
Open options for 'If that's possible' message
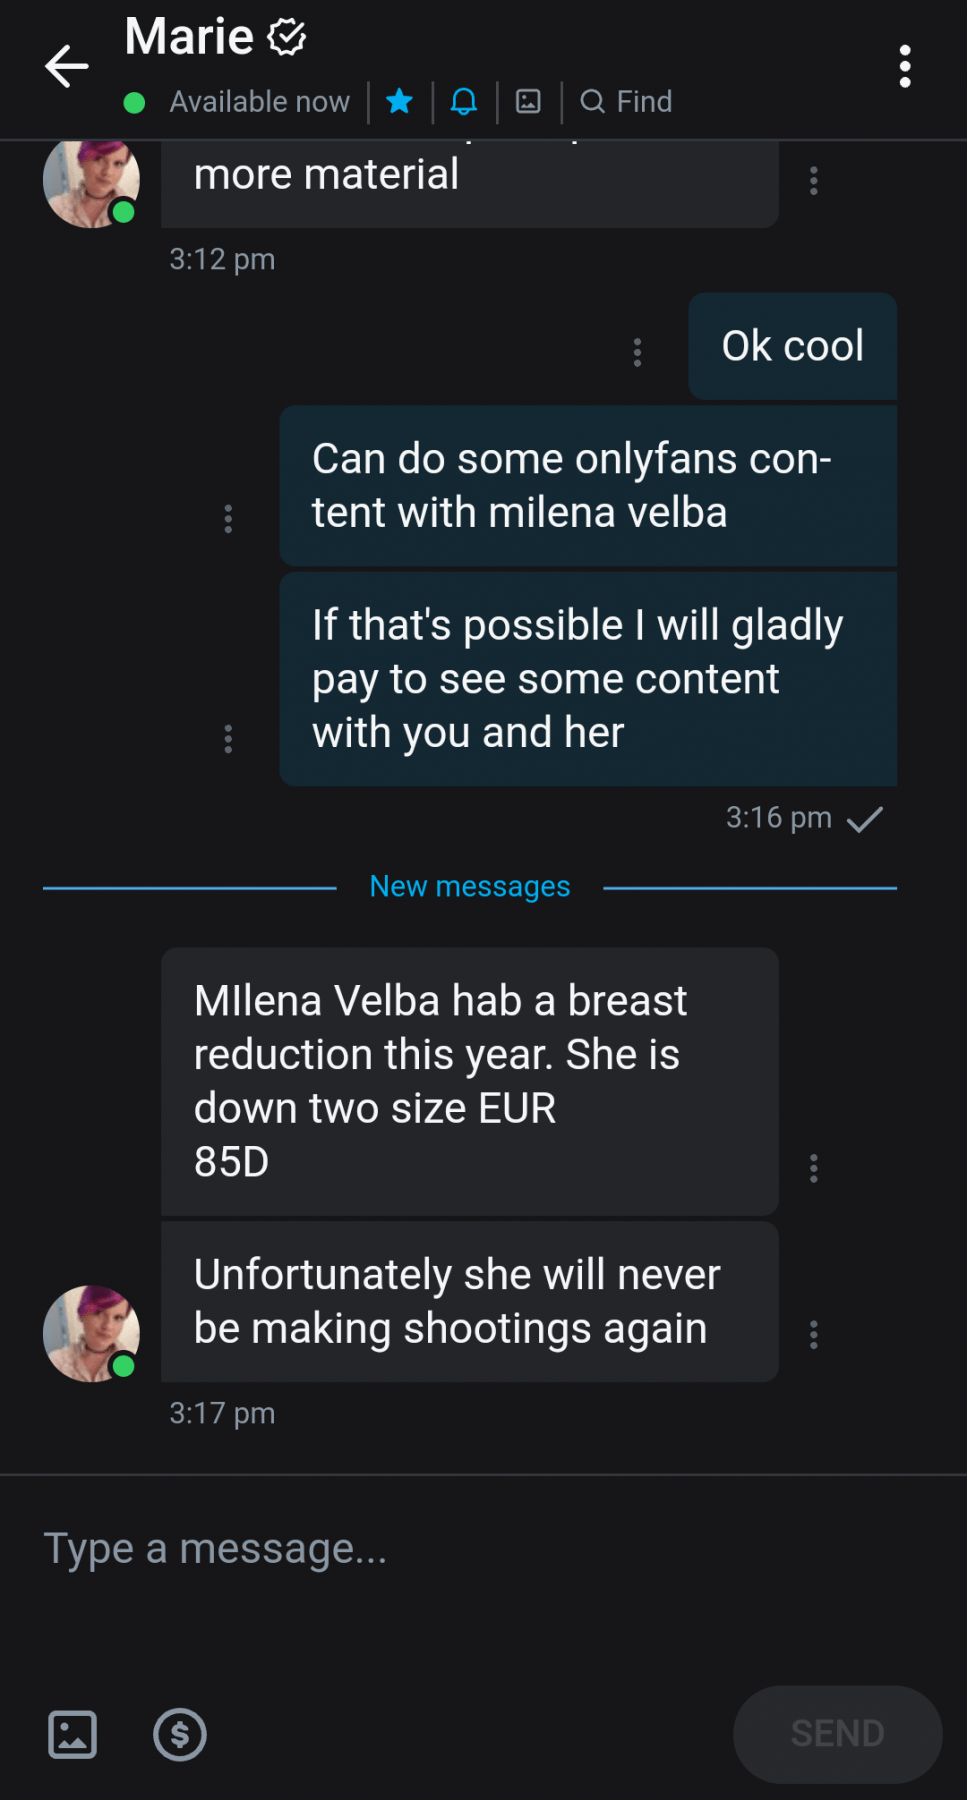pyautogui.click(x=228, y=739)
